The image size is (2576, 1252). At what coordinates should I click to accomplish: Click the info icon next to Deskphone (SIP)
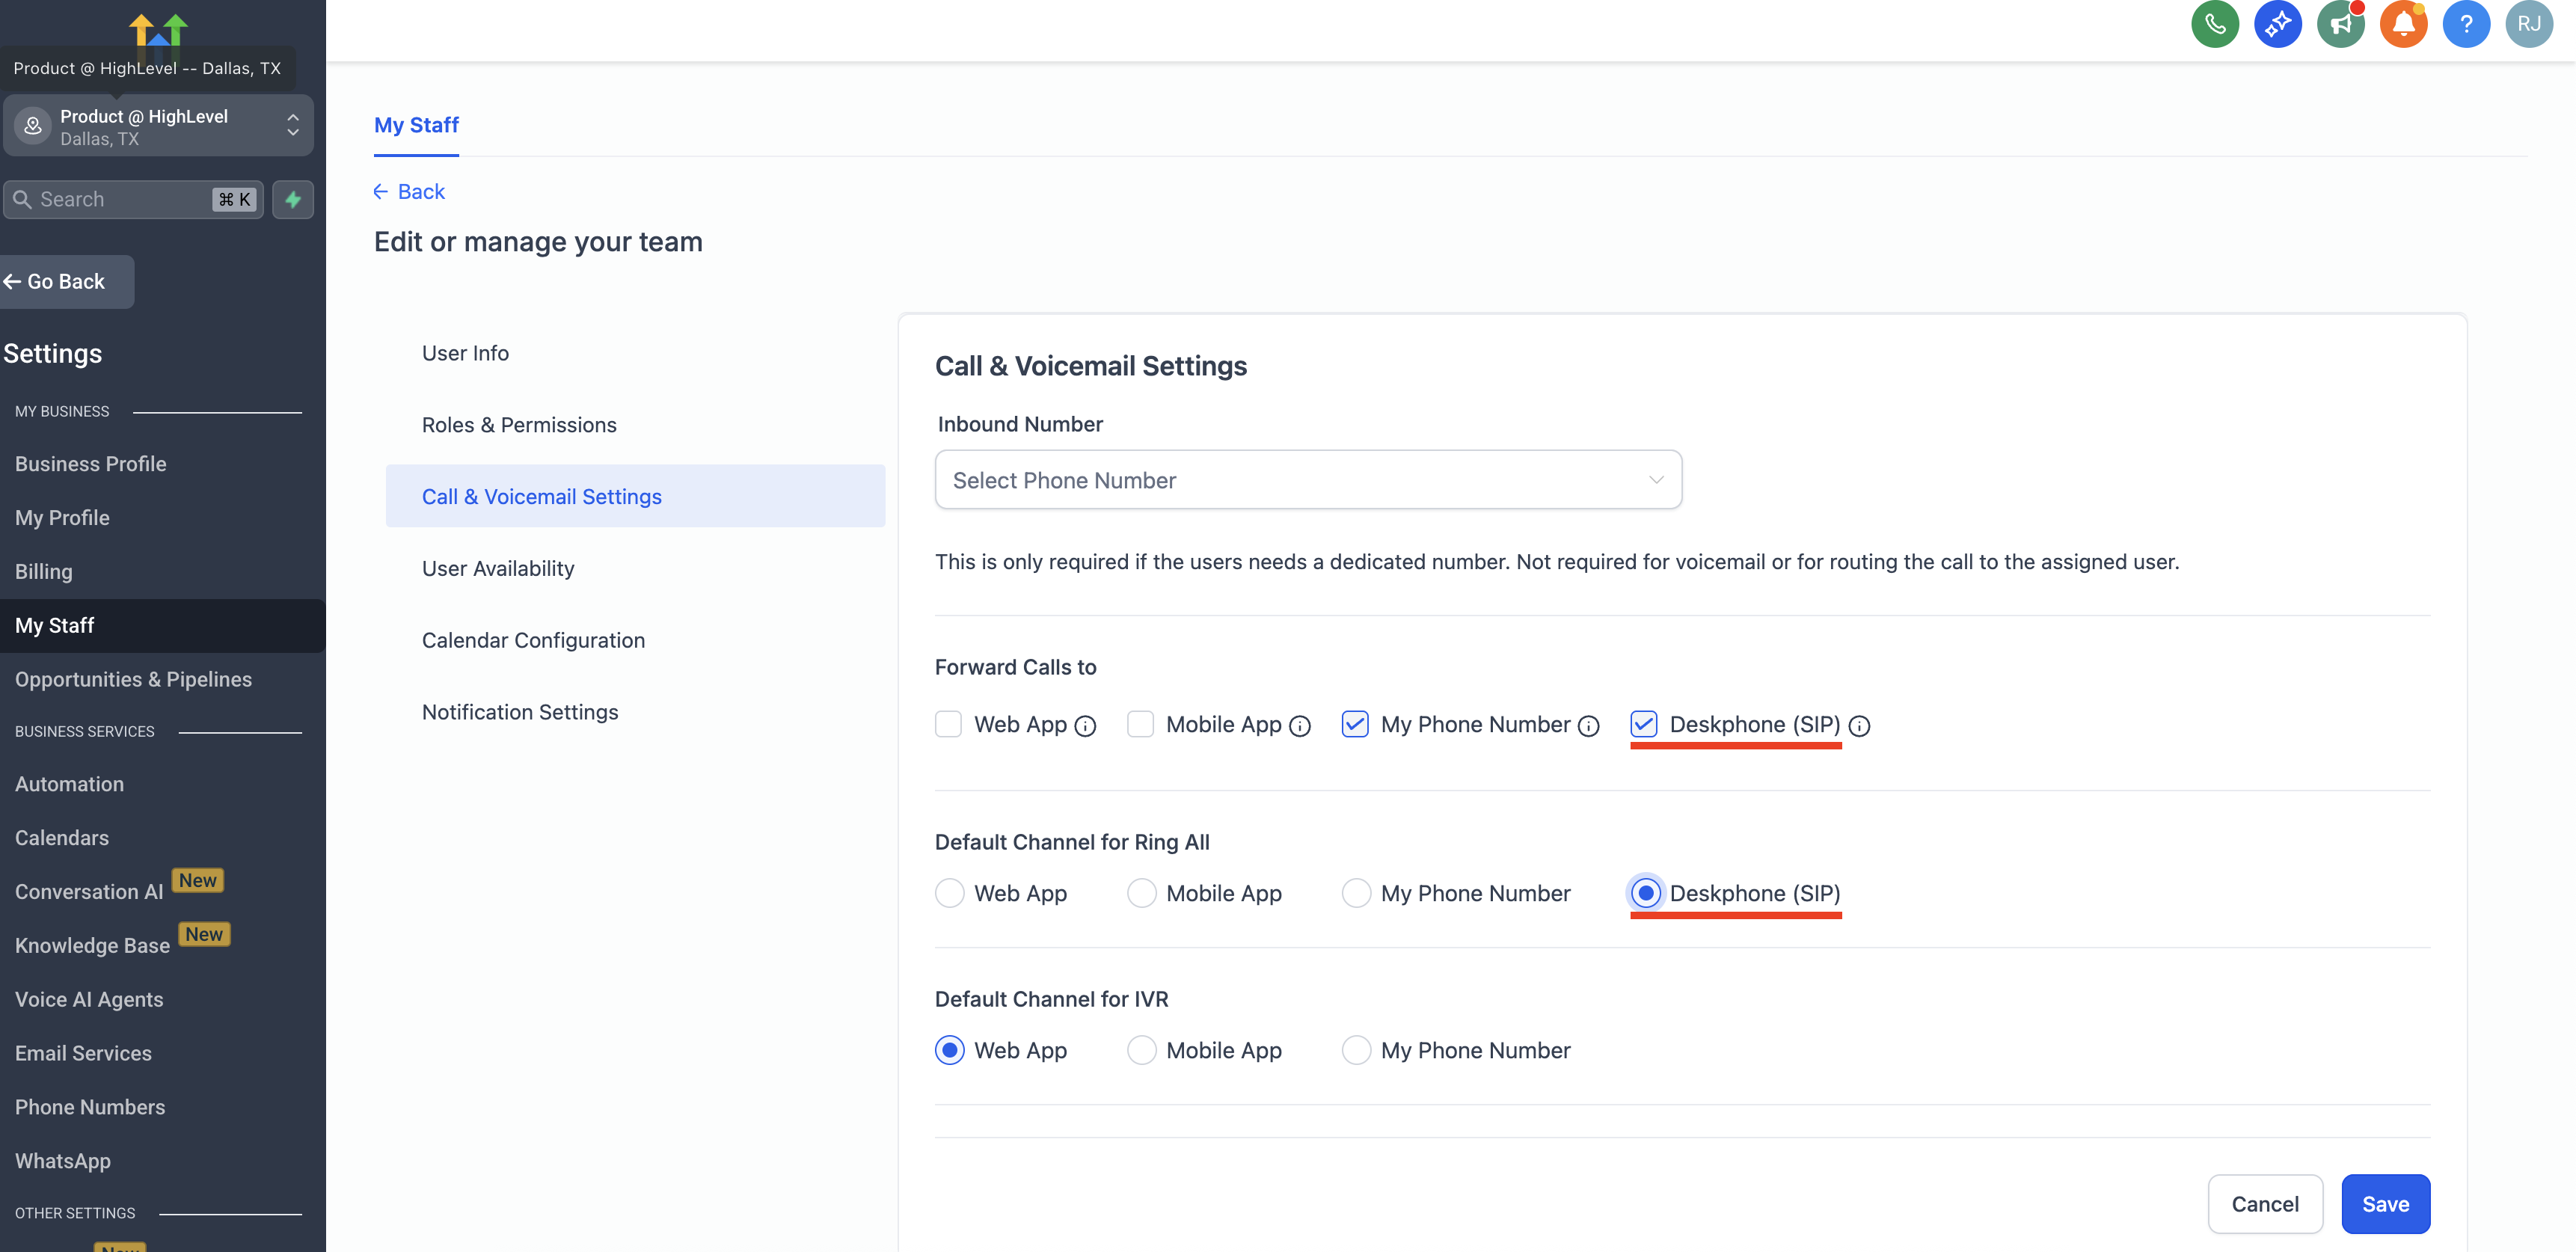tap(1859, 726)
